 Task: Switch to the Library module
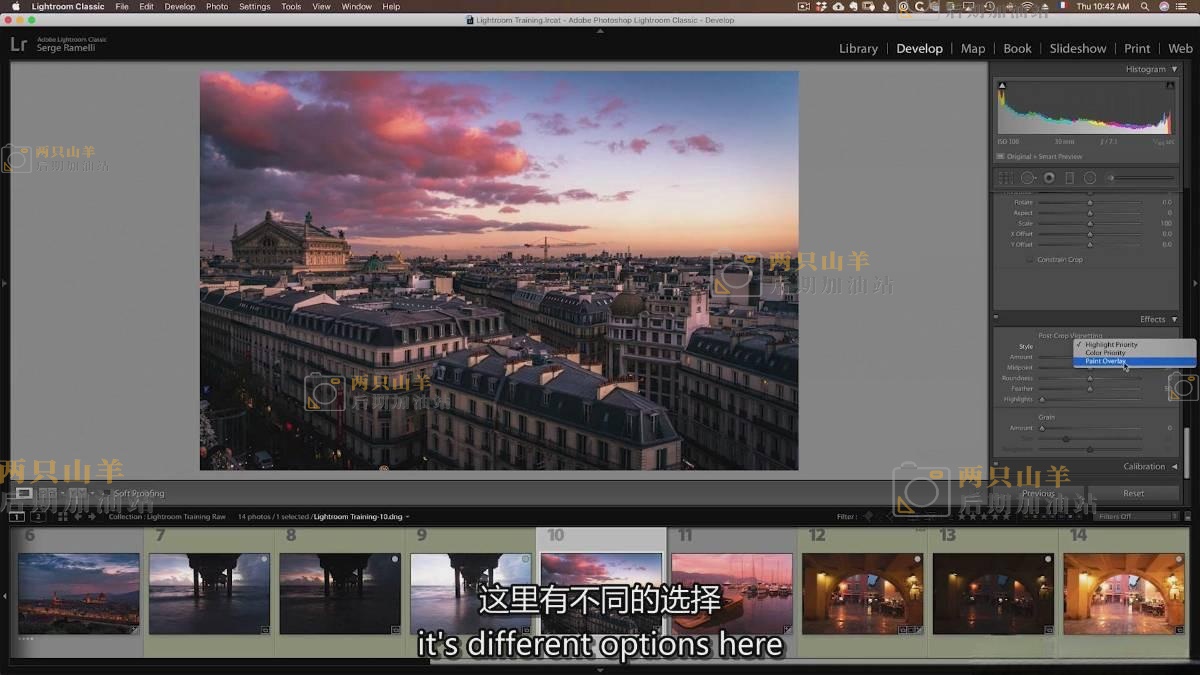point(858,48)
